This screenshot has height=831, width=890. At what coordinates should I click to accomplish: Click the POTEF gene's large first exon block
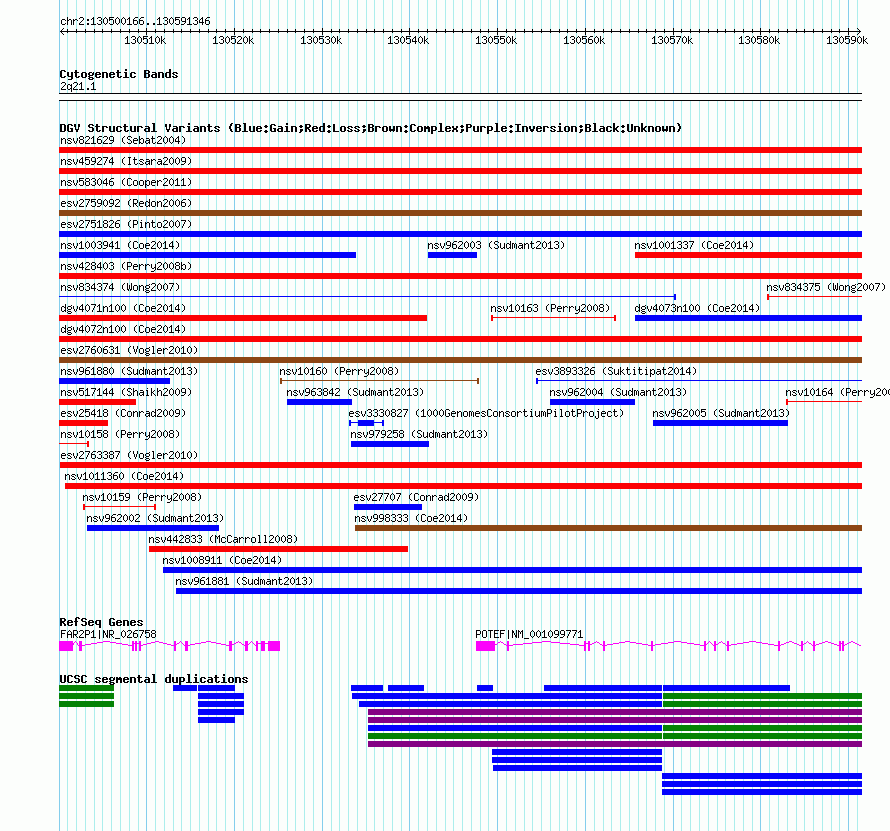coord(485,646)
